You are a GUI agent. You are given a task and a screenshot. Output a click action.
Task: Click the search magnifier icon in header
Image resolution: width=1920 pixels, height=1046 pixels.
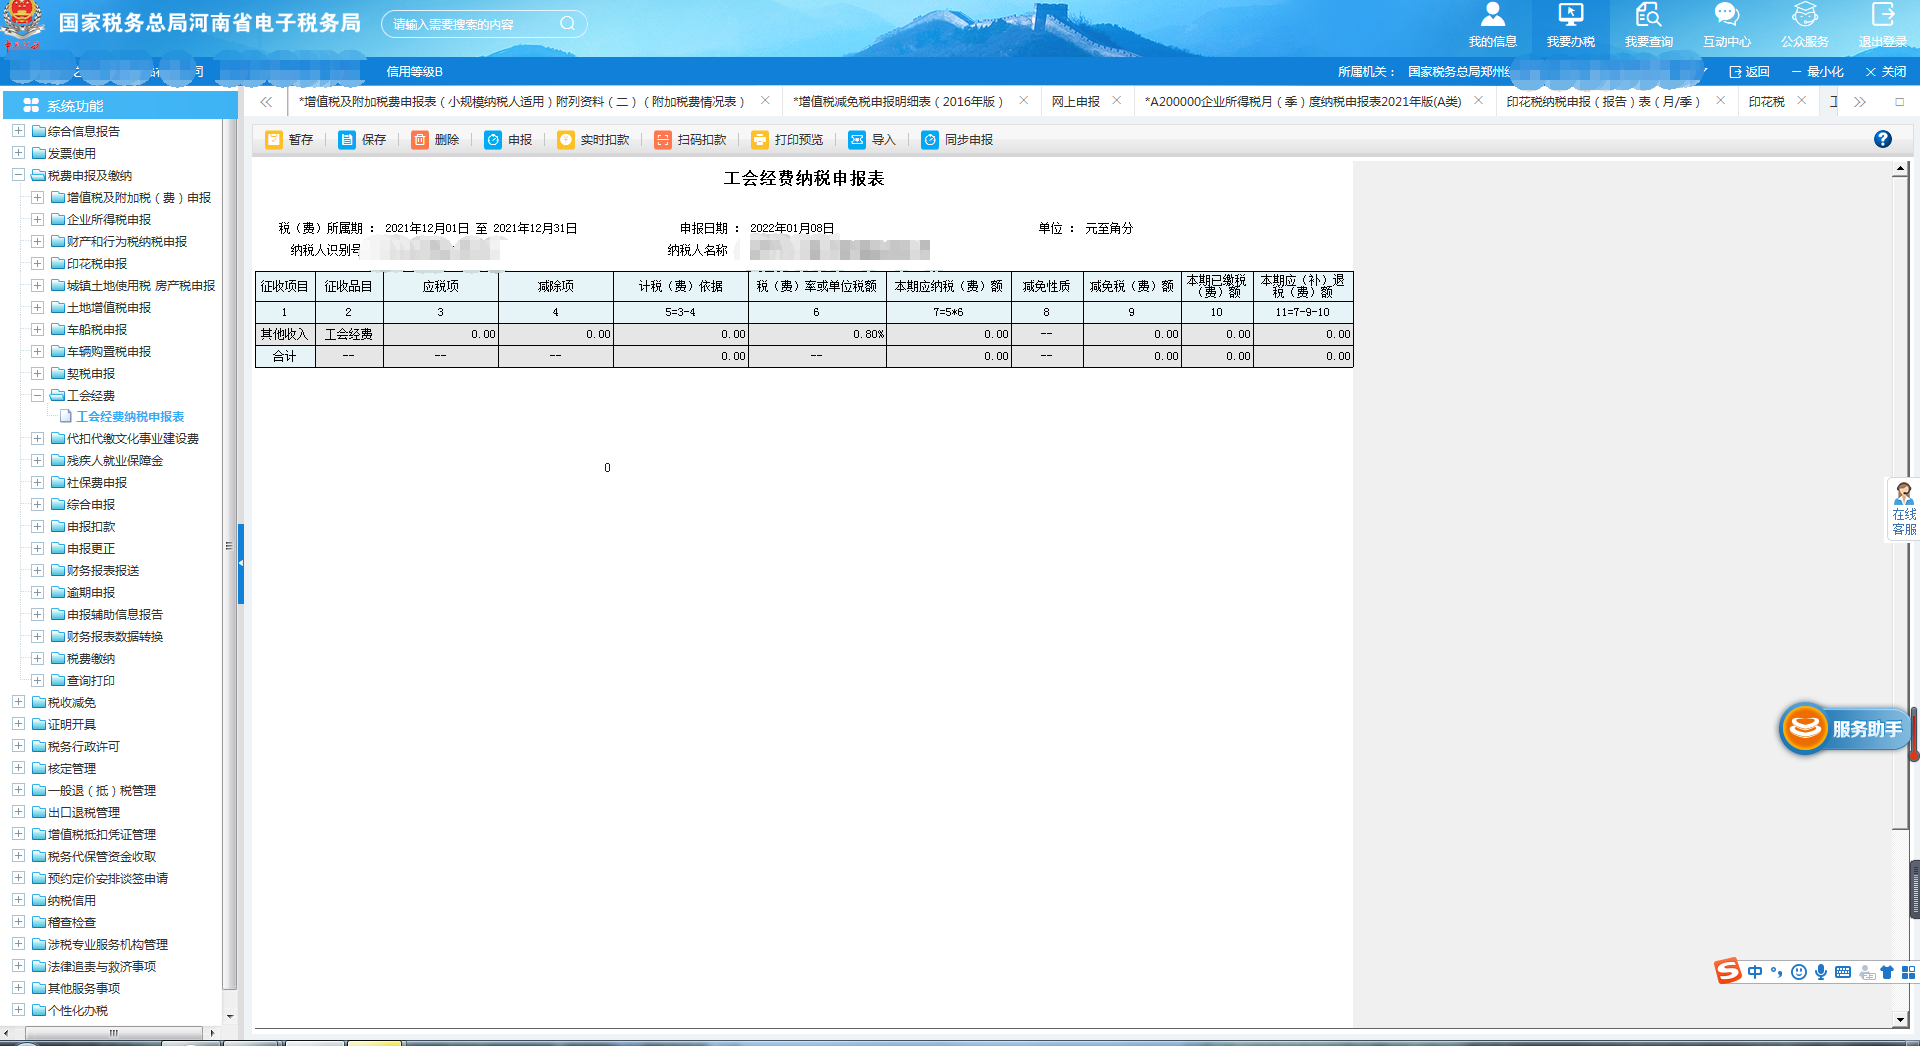pyautogui.click(x=567, y=23)
